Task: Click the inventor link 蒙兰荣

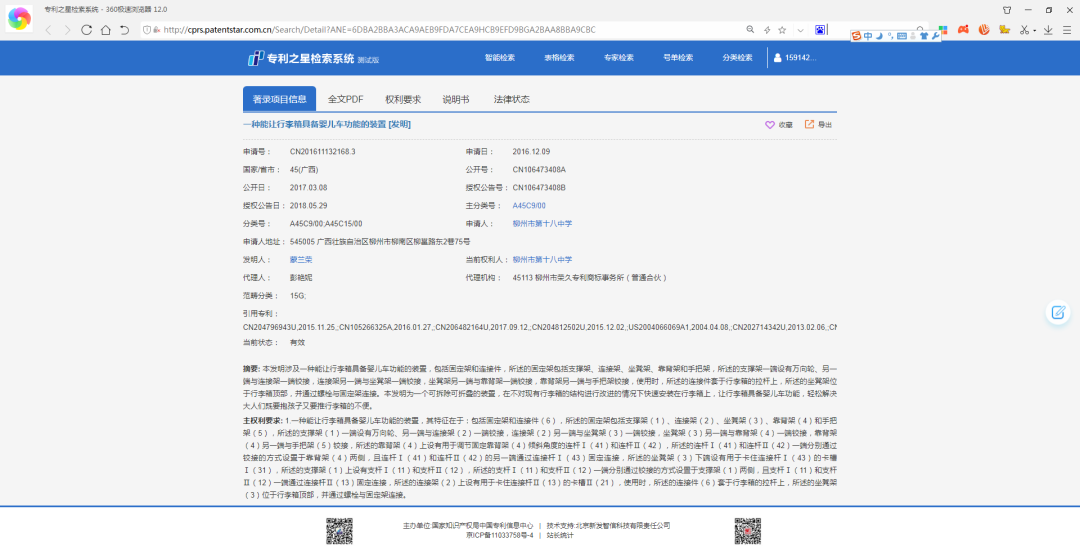Action: click(x=301, y=259)
